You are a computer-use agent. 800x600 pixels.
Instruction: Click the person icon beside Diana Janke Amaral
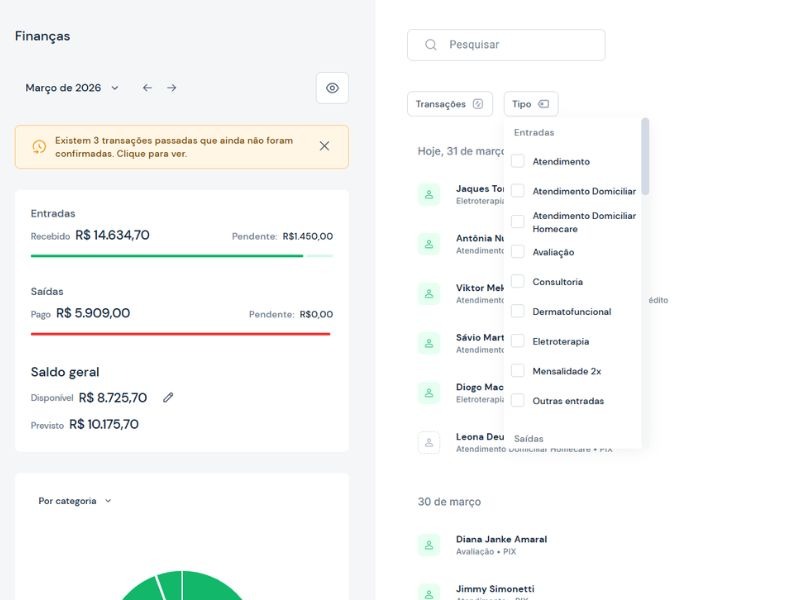[x=429, y=545]
